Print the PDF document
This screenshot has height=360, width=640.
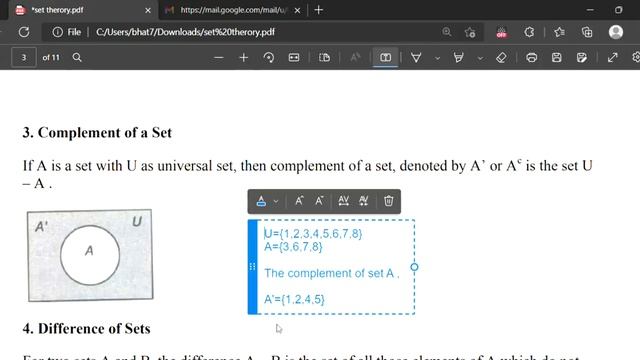click(x=531, y=58)
